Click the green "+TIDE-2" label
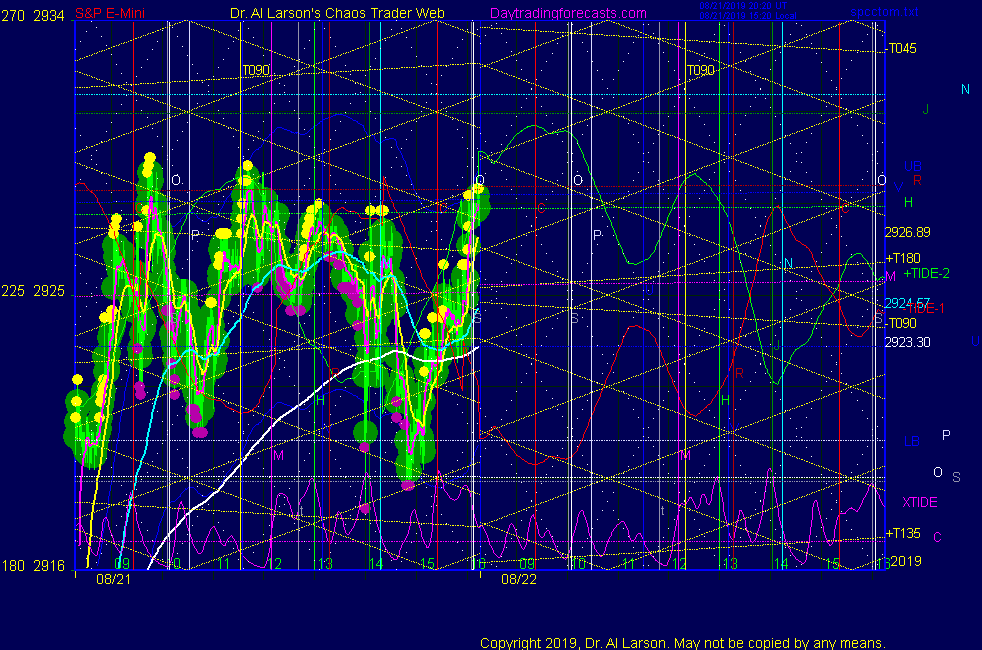Screen dimensions: 982x650 [x=926, y=274]
